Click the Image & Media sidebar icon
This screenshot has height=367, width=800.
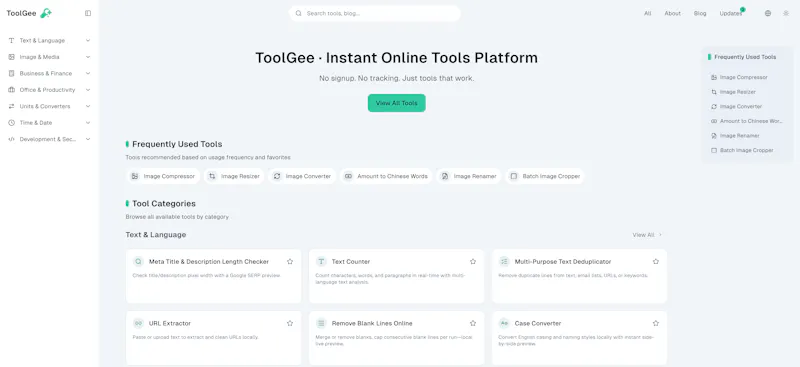[x=11, y=57]
